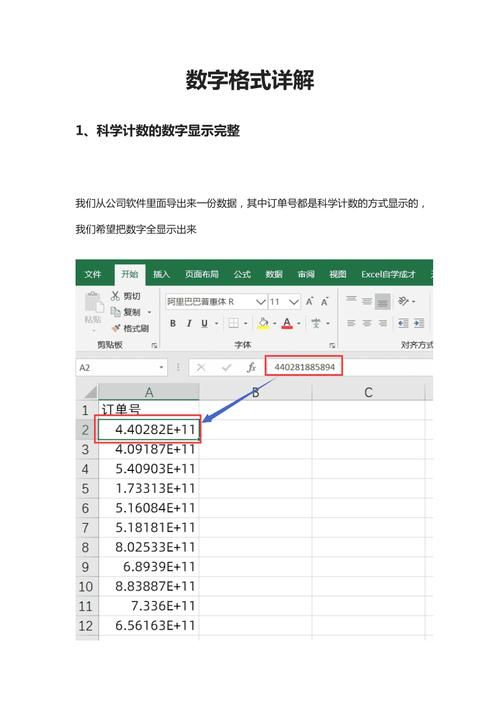This screenshot has height=708, width=500.
Task: Switch to the 审阅 (Review) tab
Action: pyautogui.click(x=306, y=274)
